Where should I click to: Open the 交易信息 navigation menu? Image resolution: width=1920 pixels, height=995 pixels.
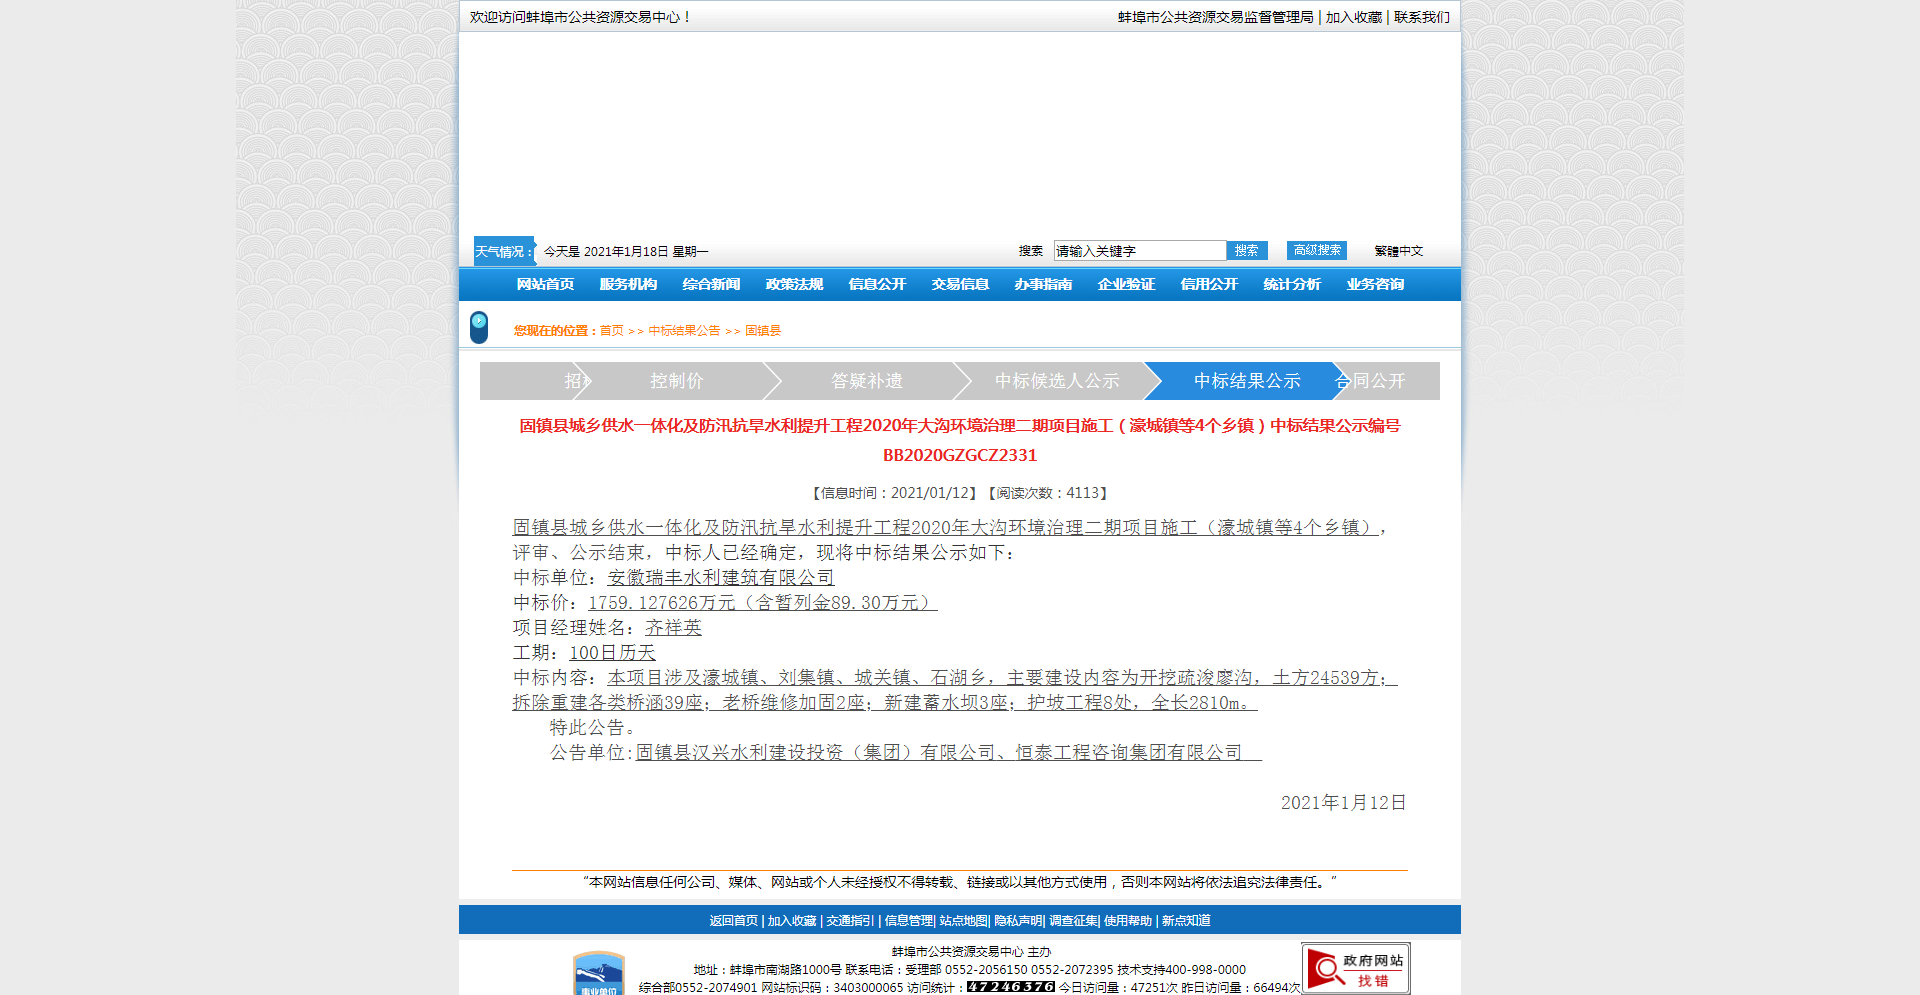[960, 285]
